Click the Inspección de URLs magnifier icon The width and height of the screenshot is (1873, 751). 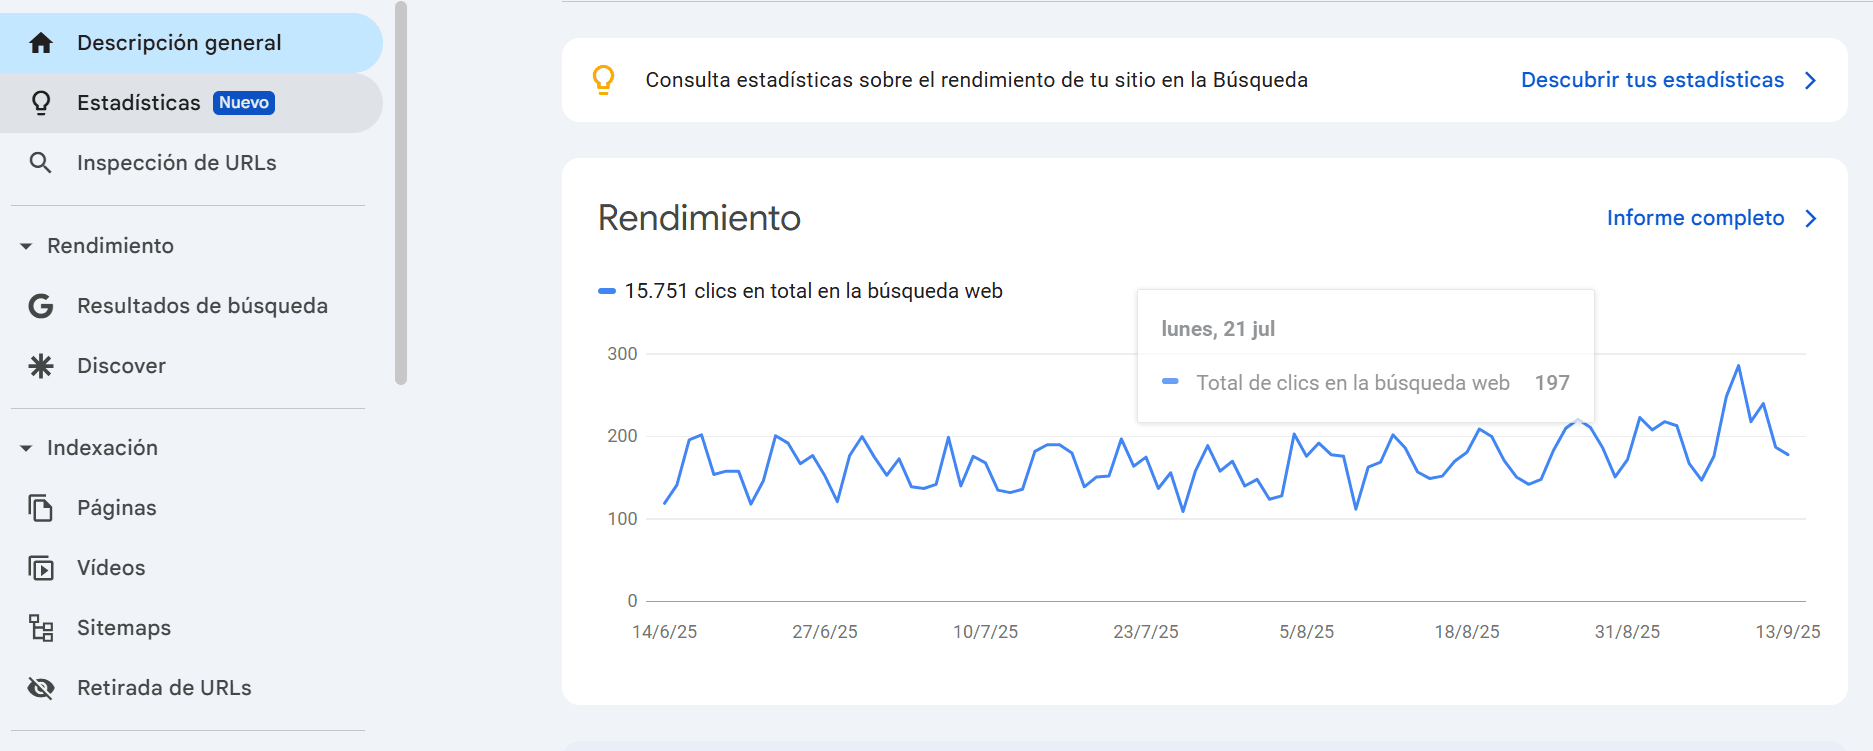(x=41, y=162)
